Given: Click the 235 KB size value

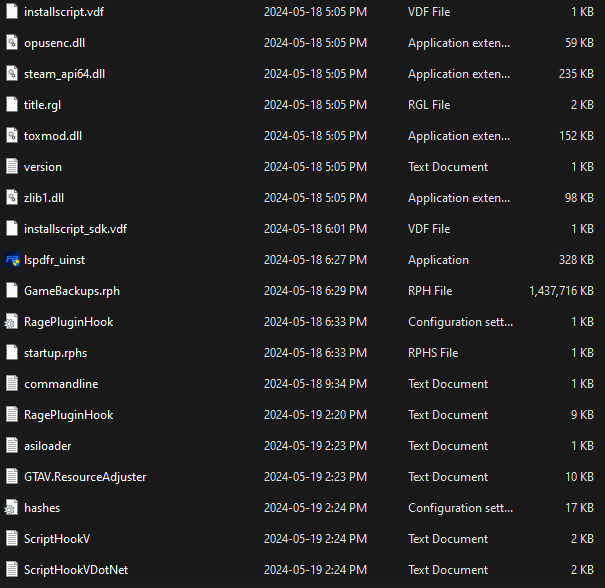Looking at the screenshot, I should 576,74.
